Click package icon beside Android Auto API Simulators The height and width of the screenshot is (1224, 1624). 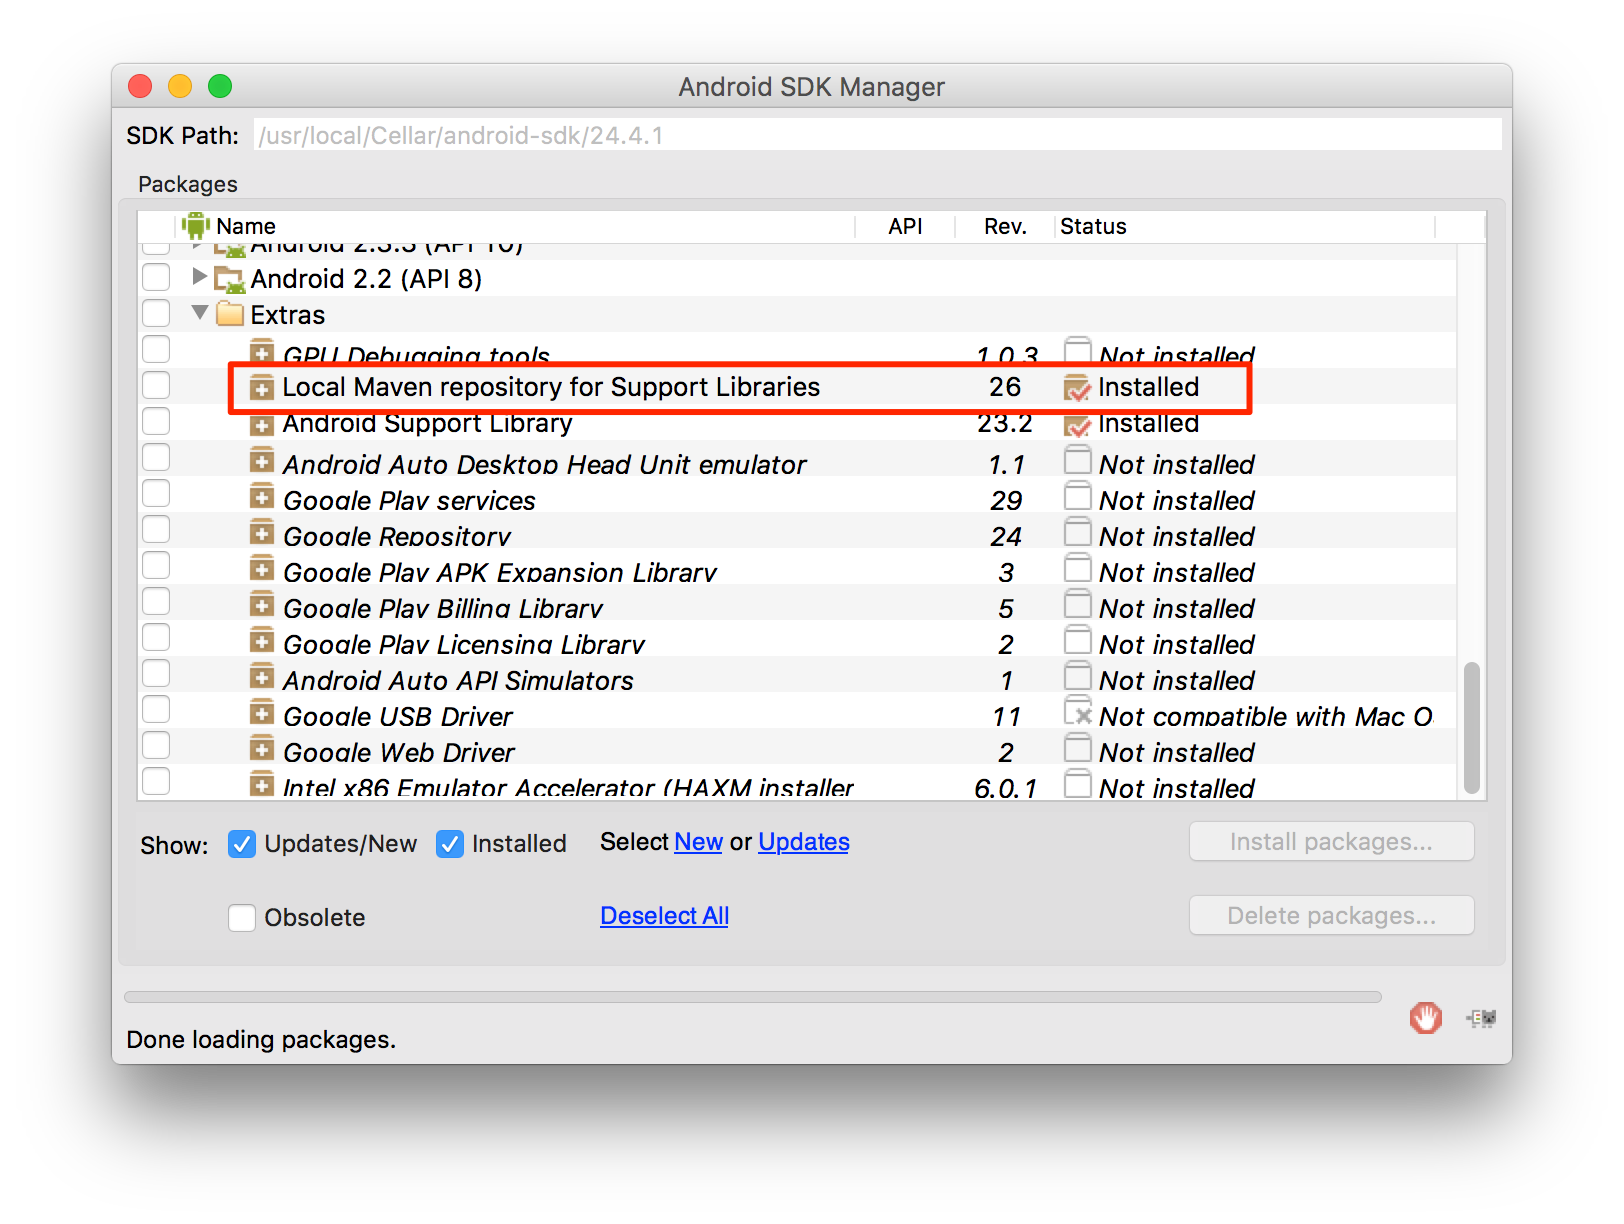262,676
